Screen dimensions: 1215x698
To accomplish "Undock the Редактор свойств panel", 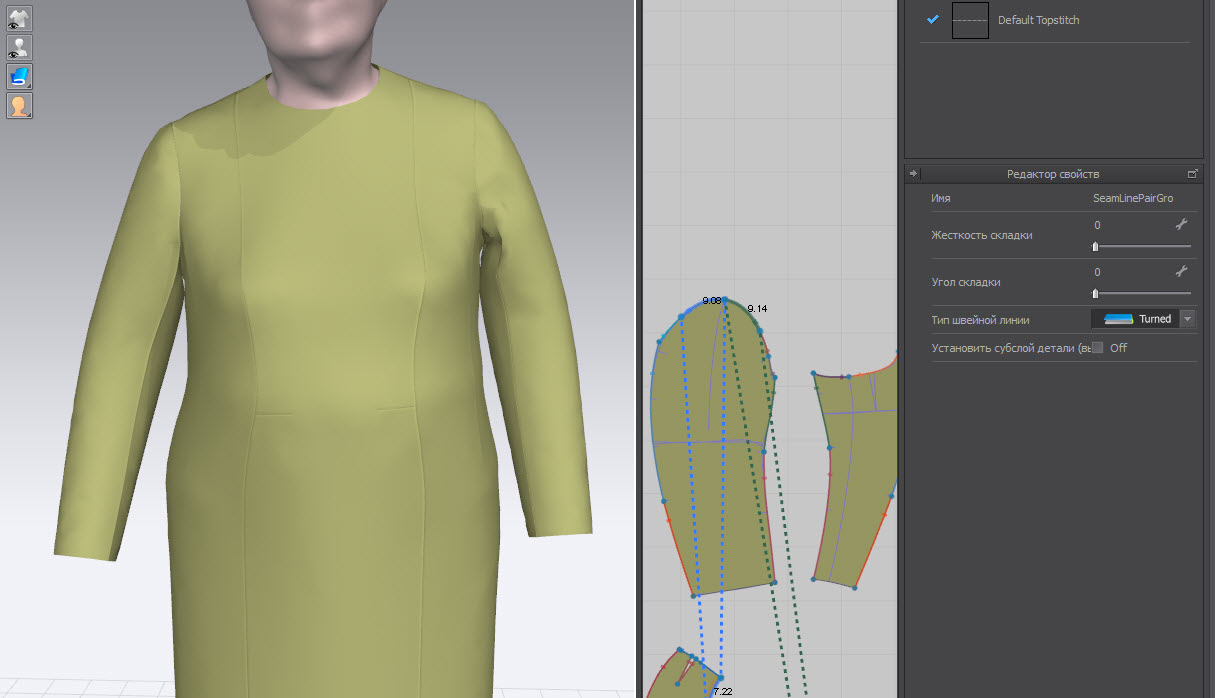I will (x=1192, y=174).
